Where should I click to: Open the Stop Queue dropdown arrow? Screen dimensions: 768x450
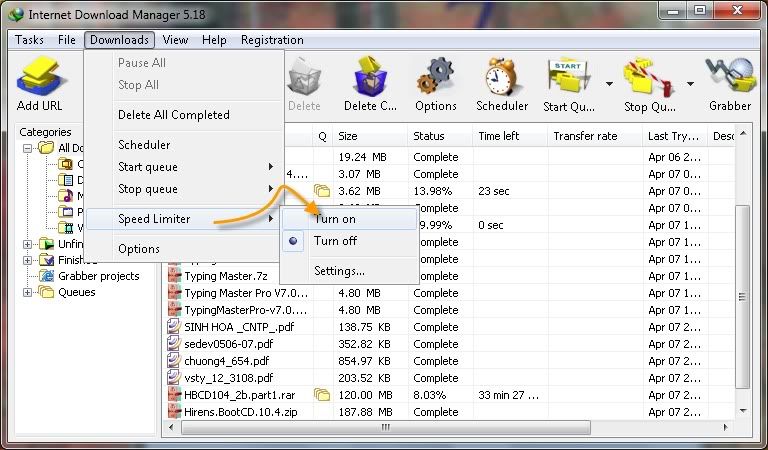pyautogui.click(x=690, y=83)
